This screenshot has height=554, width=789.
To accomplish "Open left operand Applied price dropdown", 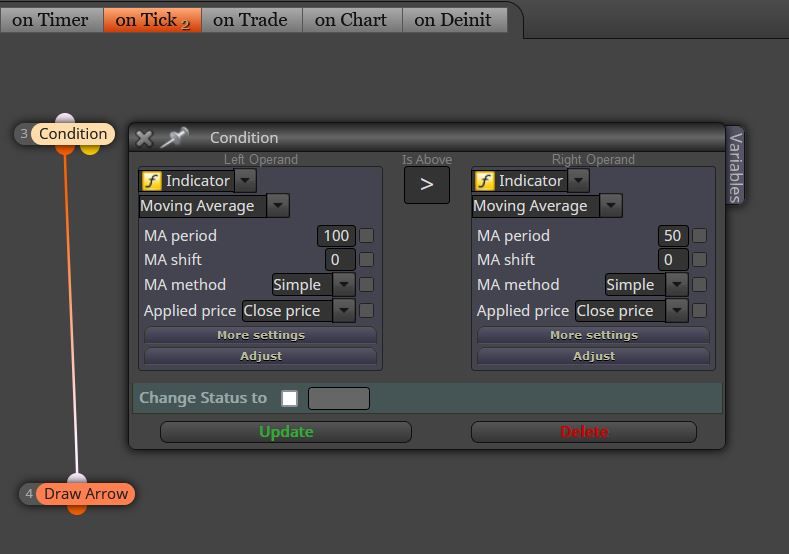I will click(344, 310).
